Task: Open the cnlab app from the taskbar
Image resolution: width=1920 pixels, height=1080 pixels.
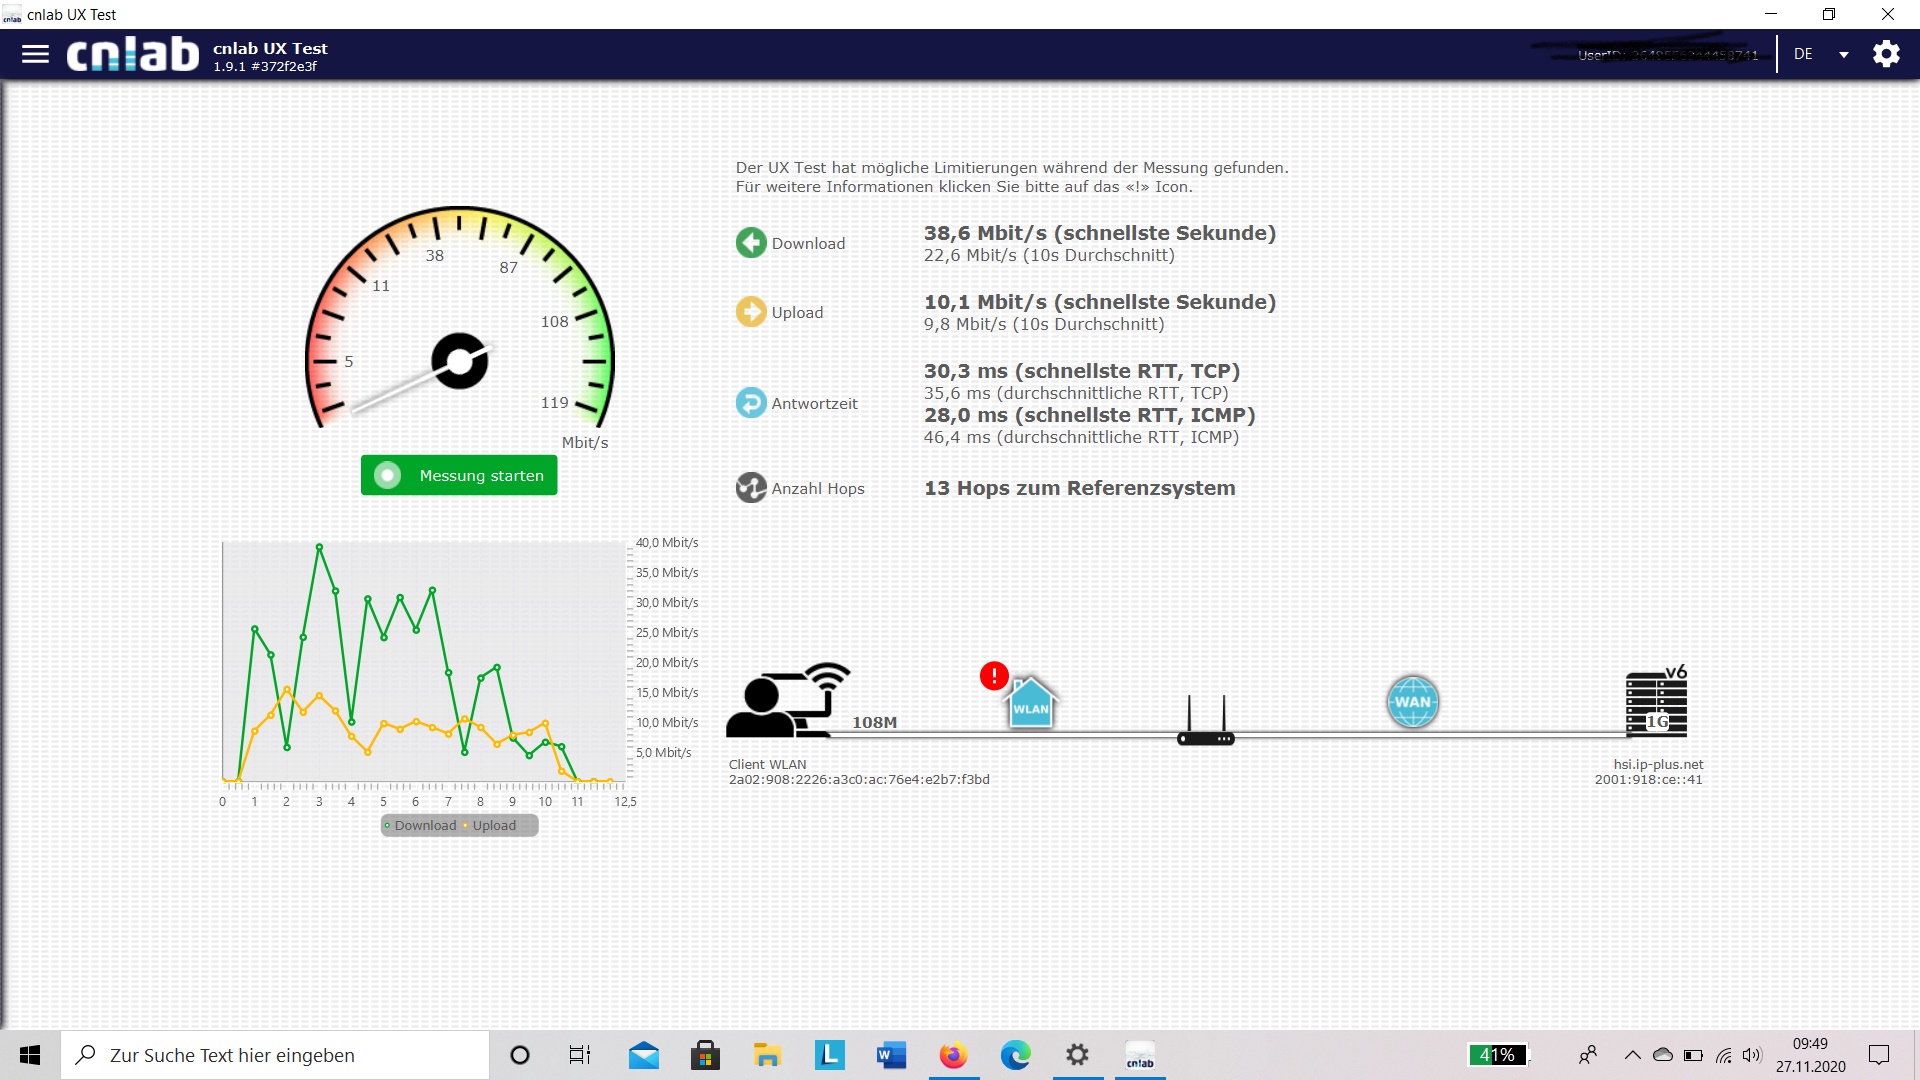Action: pyautogui.click(x=1140, y=1055)
